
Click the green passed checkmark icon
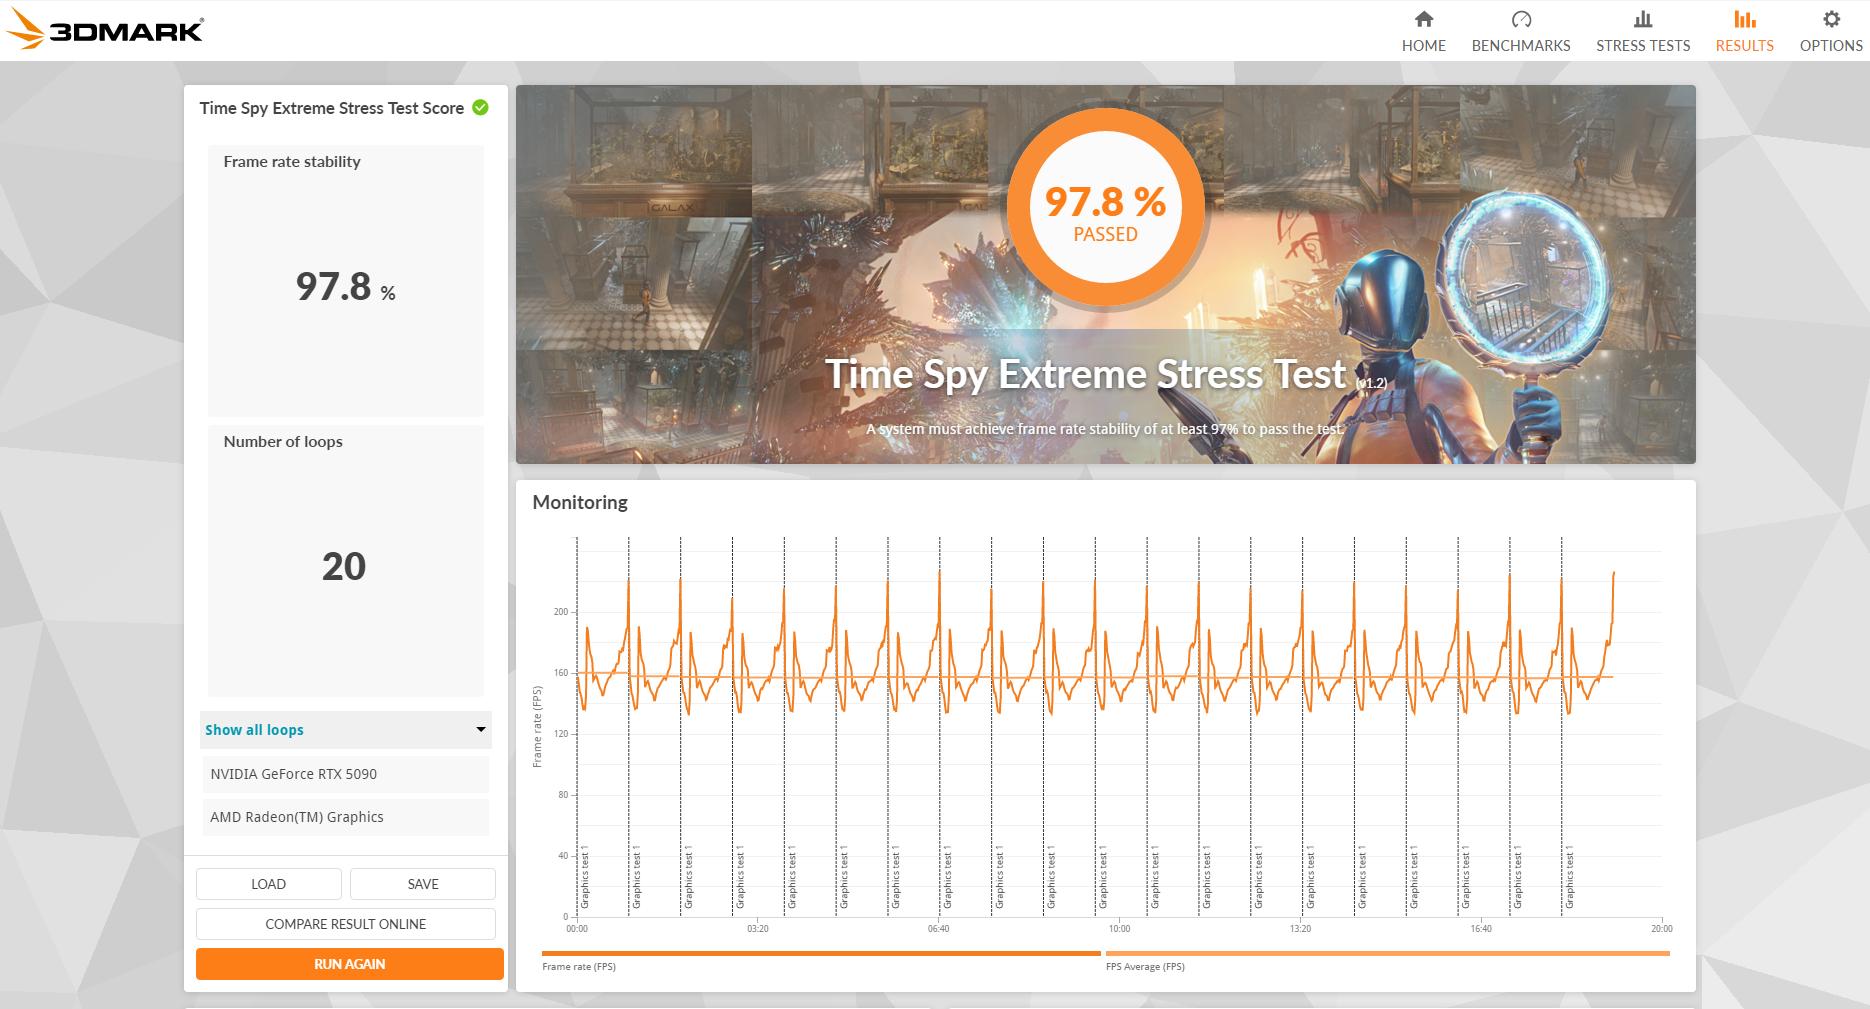(481, 107)
